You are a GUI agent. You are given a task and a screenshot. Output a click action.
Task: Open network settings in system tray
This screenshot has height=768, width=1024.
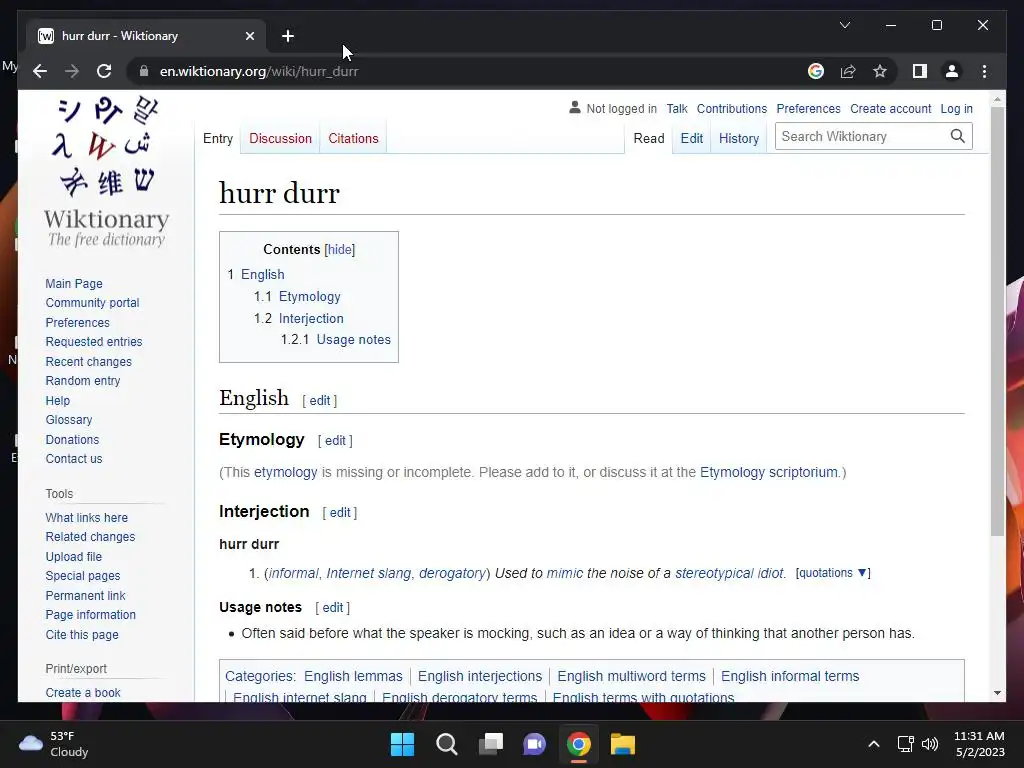click(x=906, y=744)
